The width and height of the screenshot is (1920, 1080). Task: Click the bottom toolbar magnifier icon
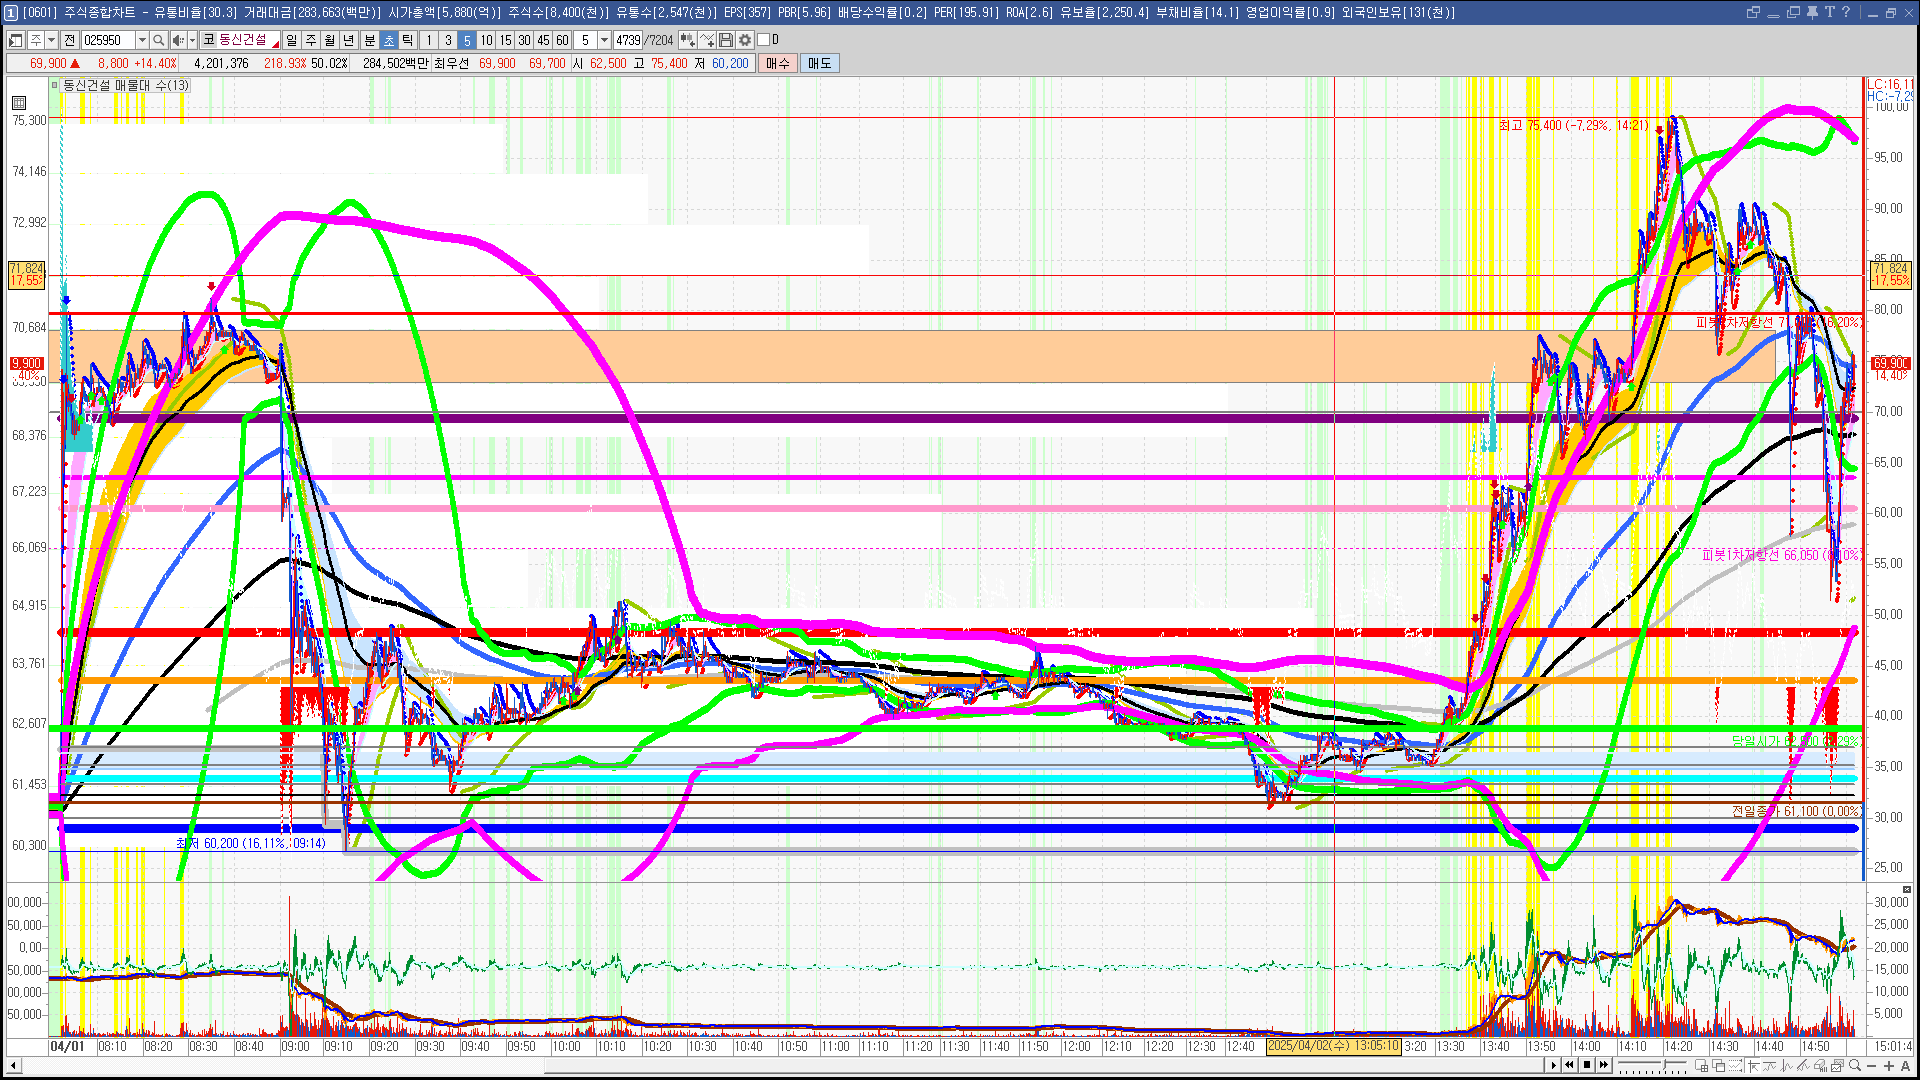[1855, 1066]
